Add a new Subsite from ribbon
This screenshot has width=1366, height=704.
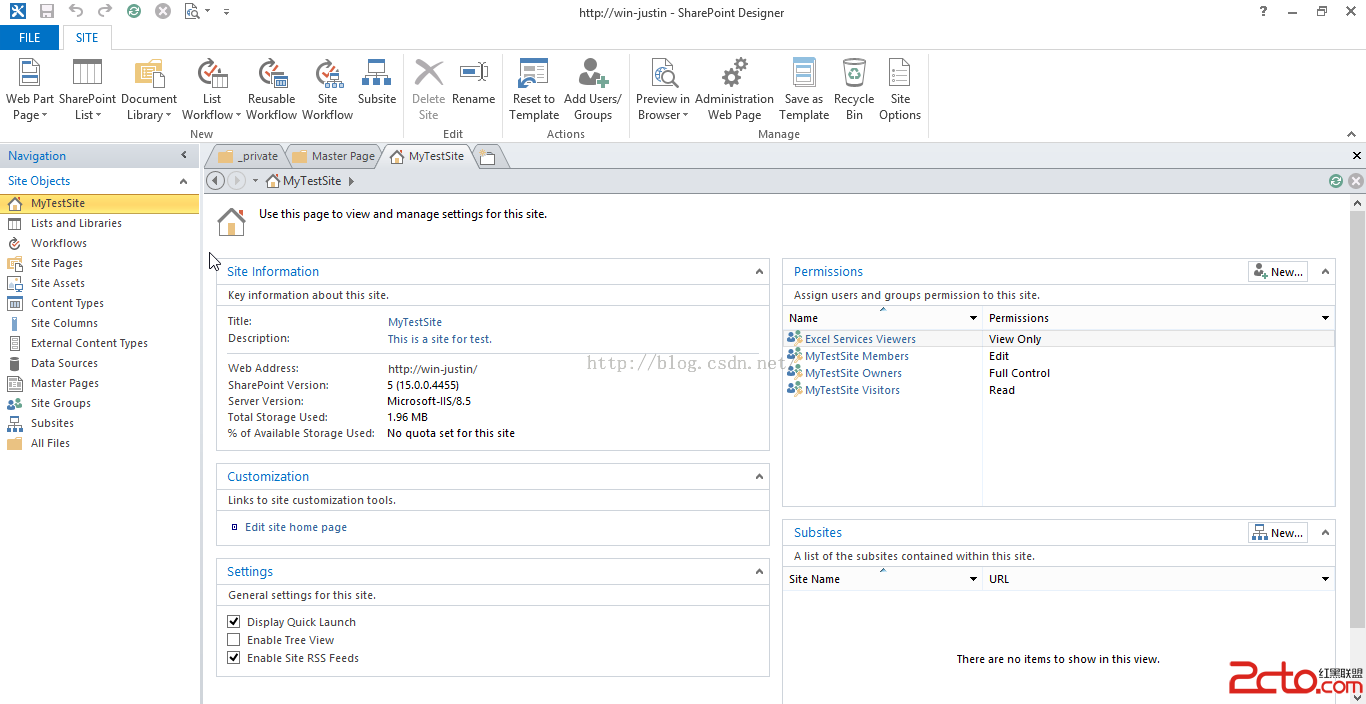tap(376, 82)
